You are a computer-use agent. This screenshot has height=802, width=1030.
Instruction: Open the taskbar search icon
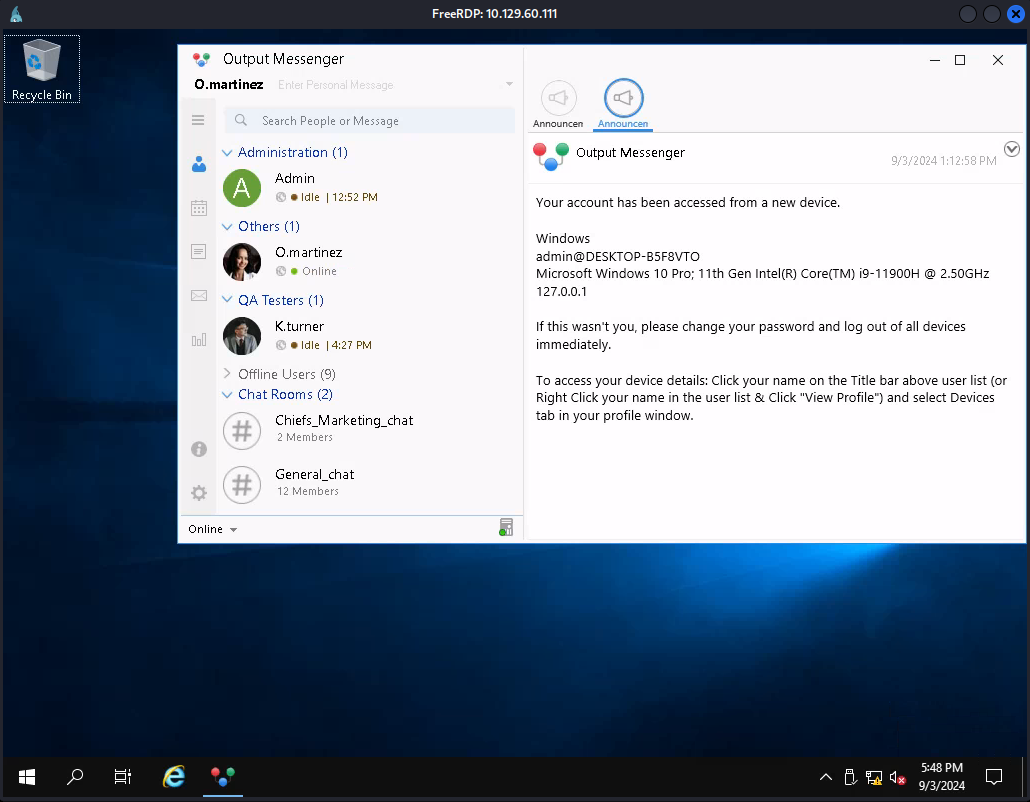75,777
